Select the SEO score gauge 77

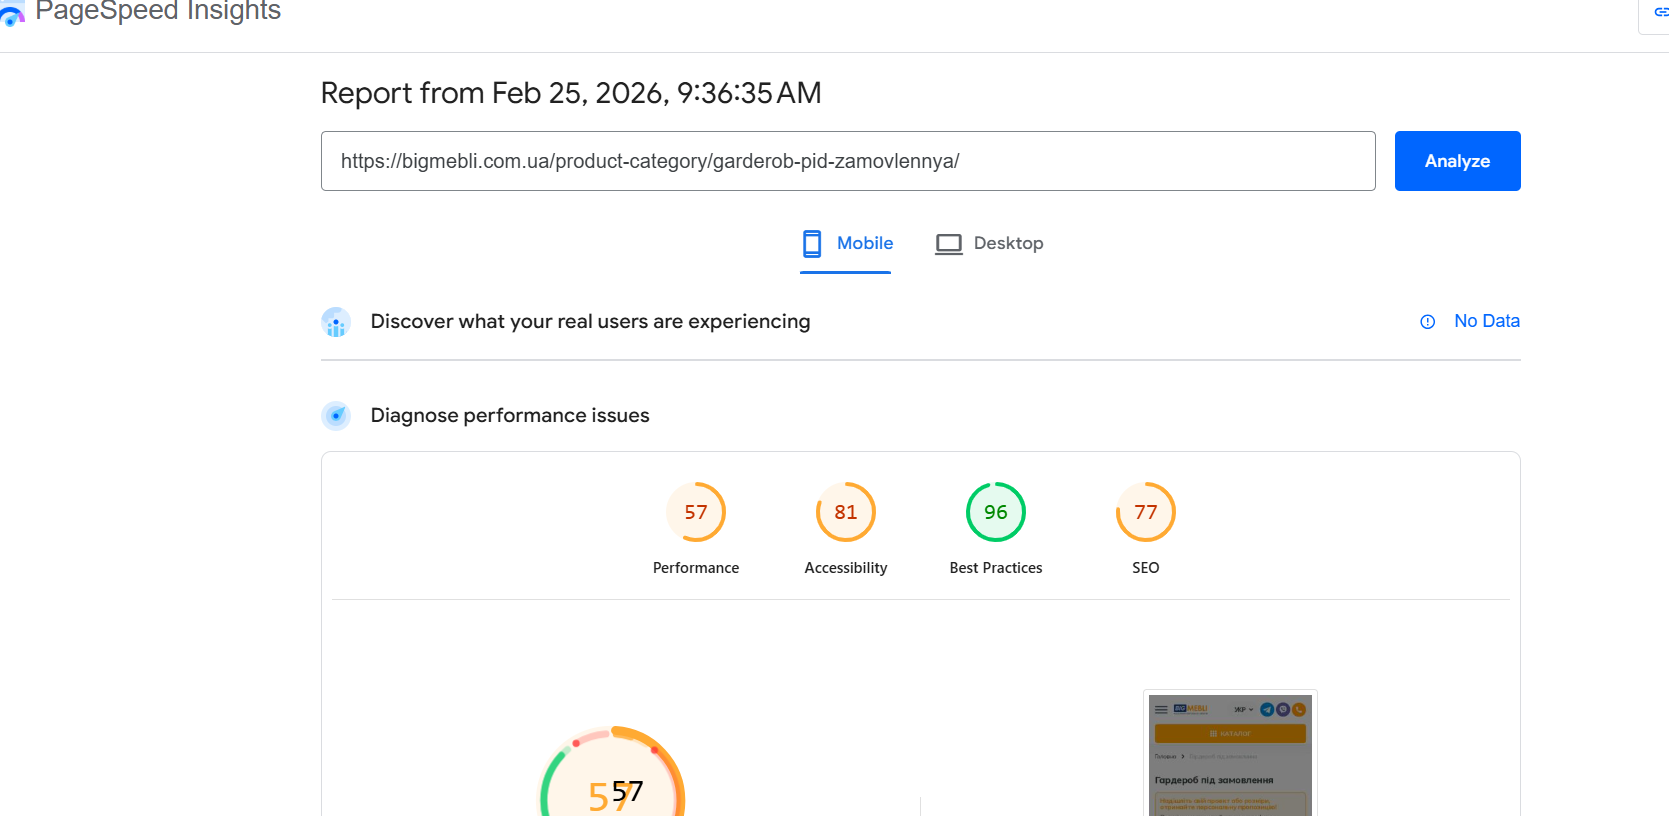click(1146, 512)
